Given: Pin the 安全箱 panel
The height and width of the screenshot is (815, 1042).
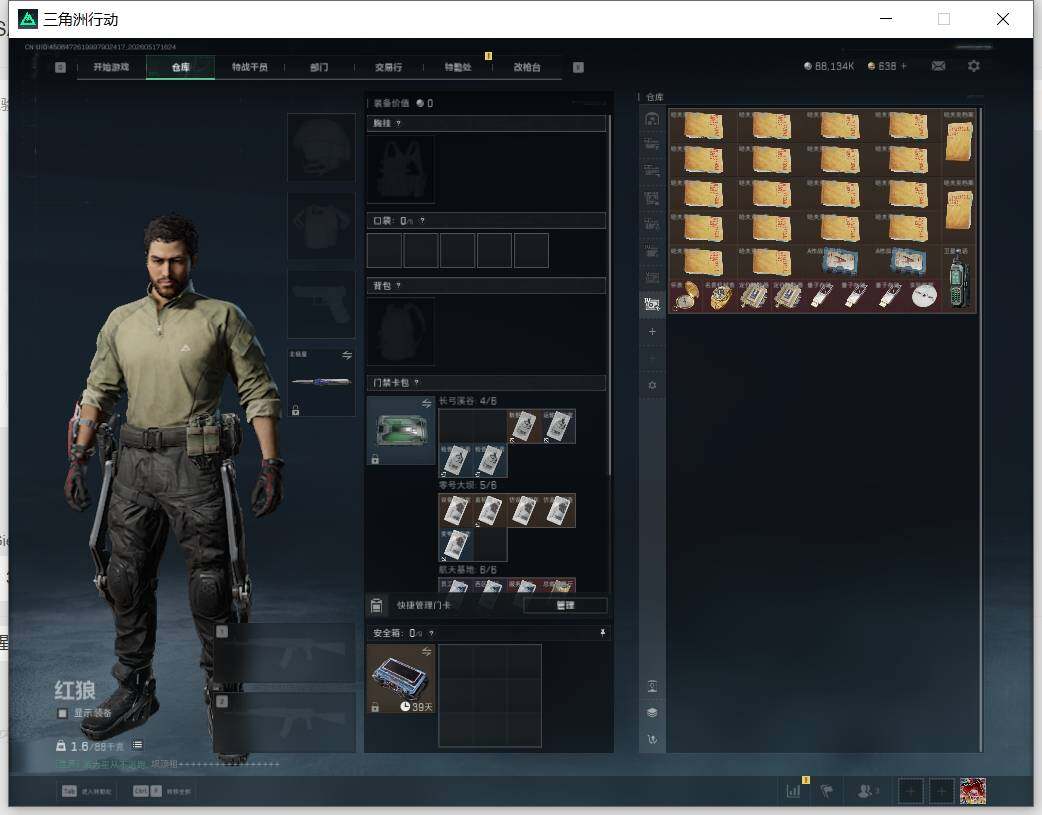Looking at the screenshot, I should [x=603, y=633].
